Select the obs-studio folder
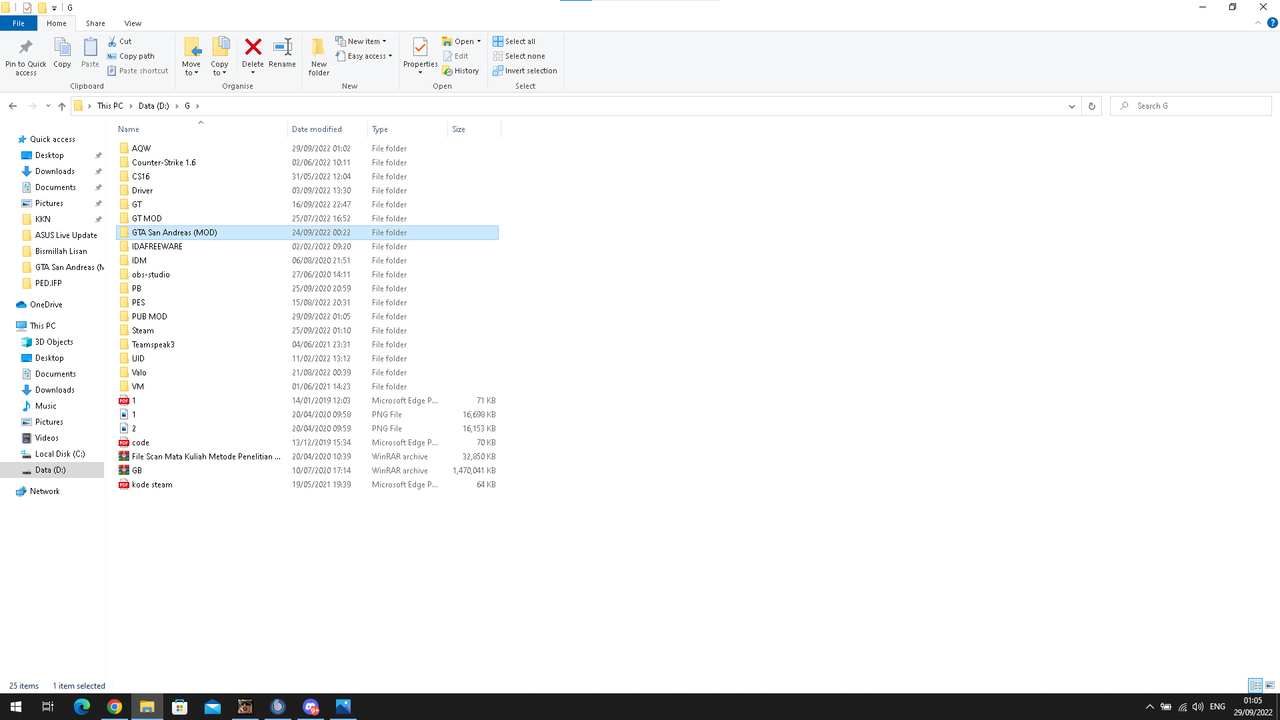 [307, 274]
